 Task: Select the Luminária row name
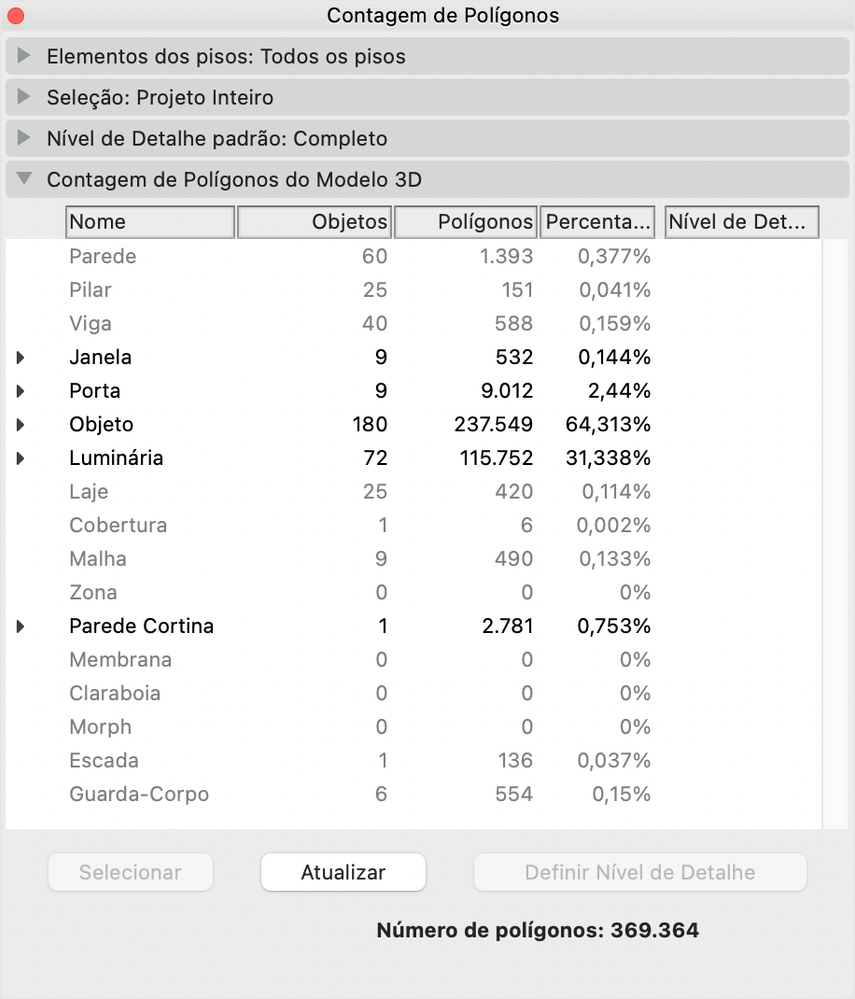116,459
